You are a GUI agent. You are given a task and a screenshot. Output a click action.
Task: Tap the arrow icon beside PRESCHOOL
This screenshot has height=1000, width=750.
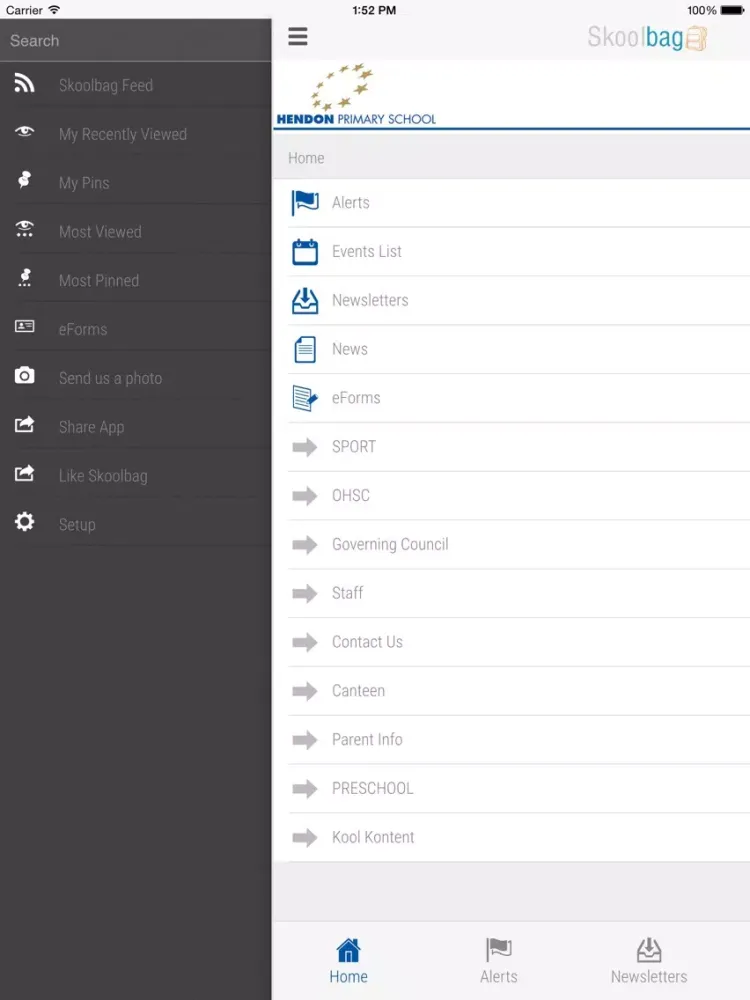pos(305,789)
